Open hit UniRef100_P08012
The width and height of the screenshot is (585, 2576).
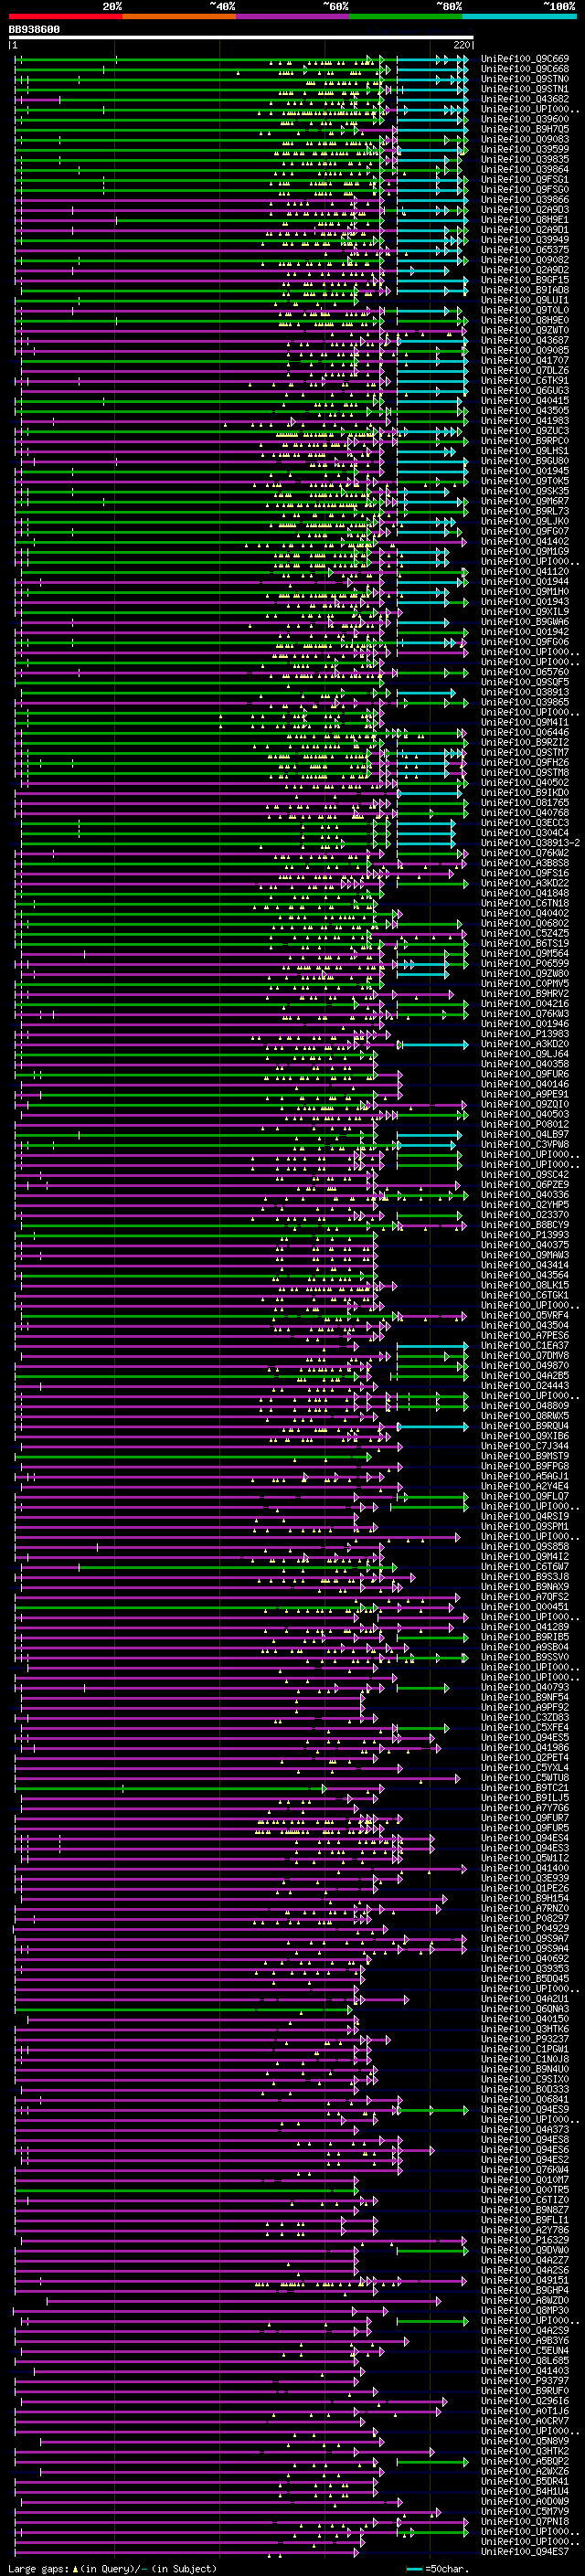click(525, 1124)
